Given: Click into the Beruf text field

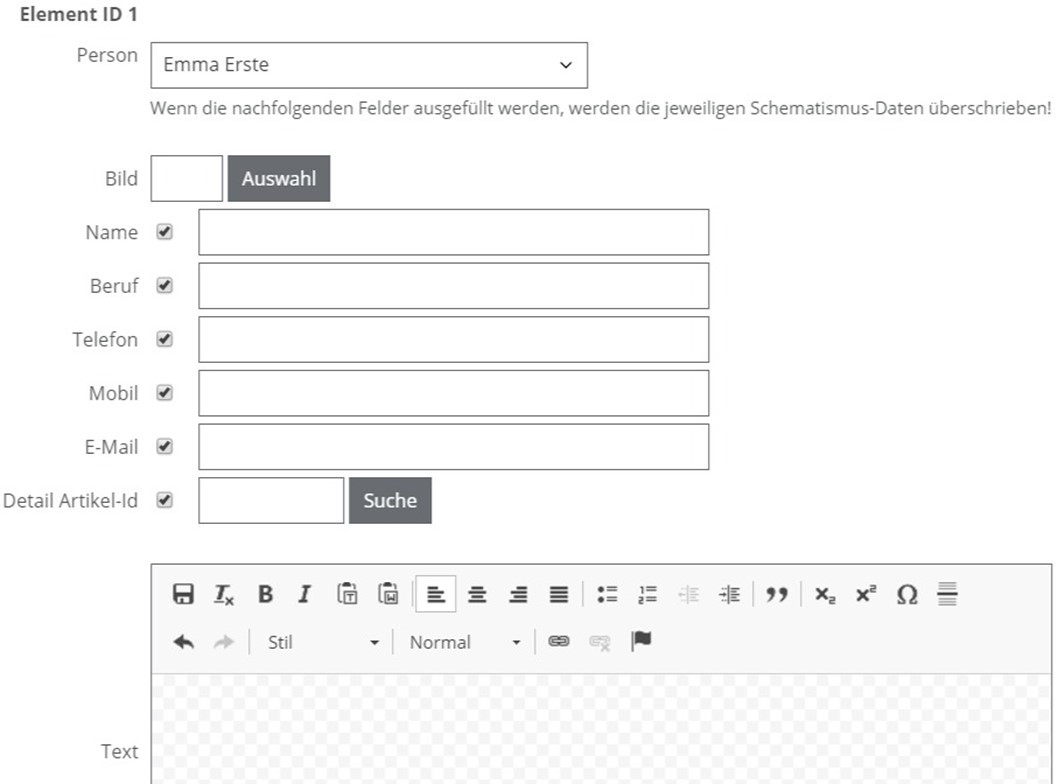Looking at the screenshot, I should coord(453,286).
